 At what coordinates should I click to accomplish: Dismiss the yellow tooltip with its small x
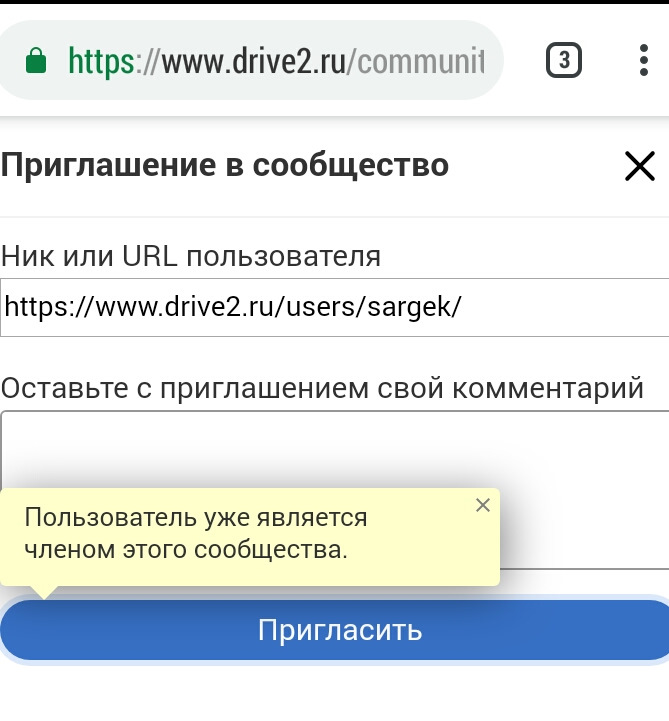(x=483, y=505)
